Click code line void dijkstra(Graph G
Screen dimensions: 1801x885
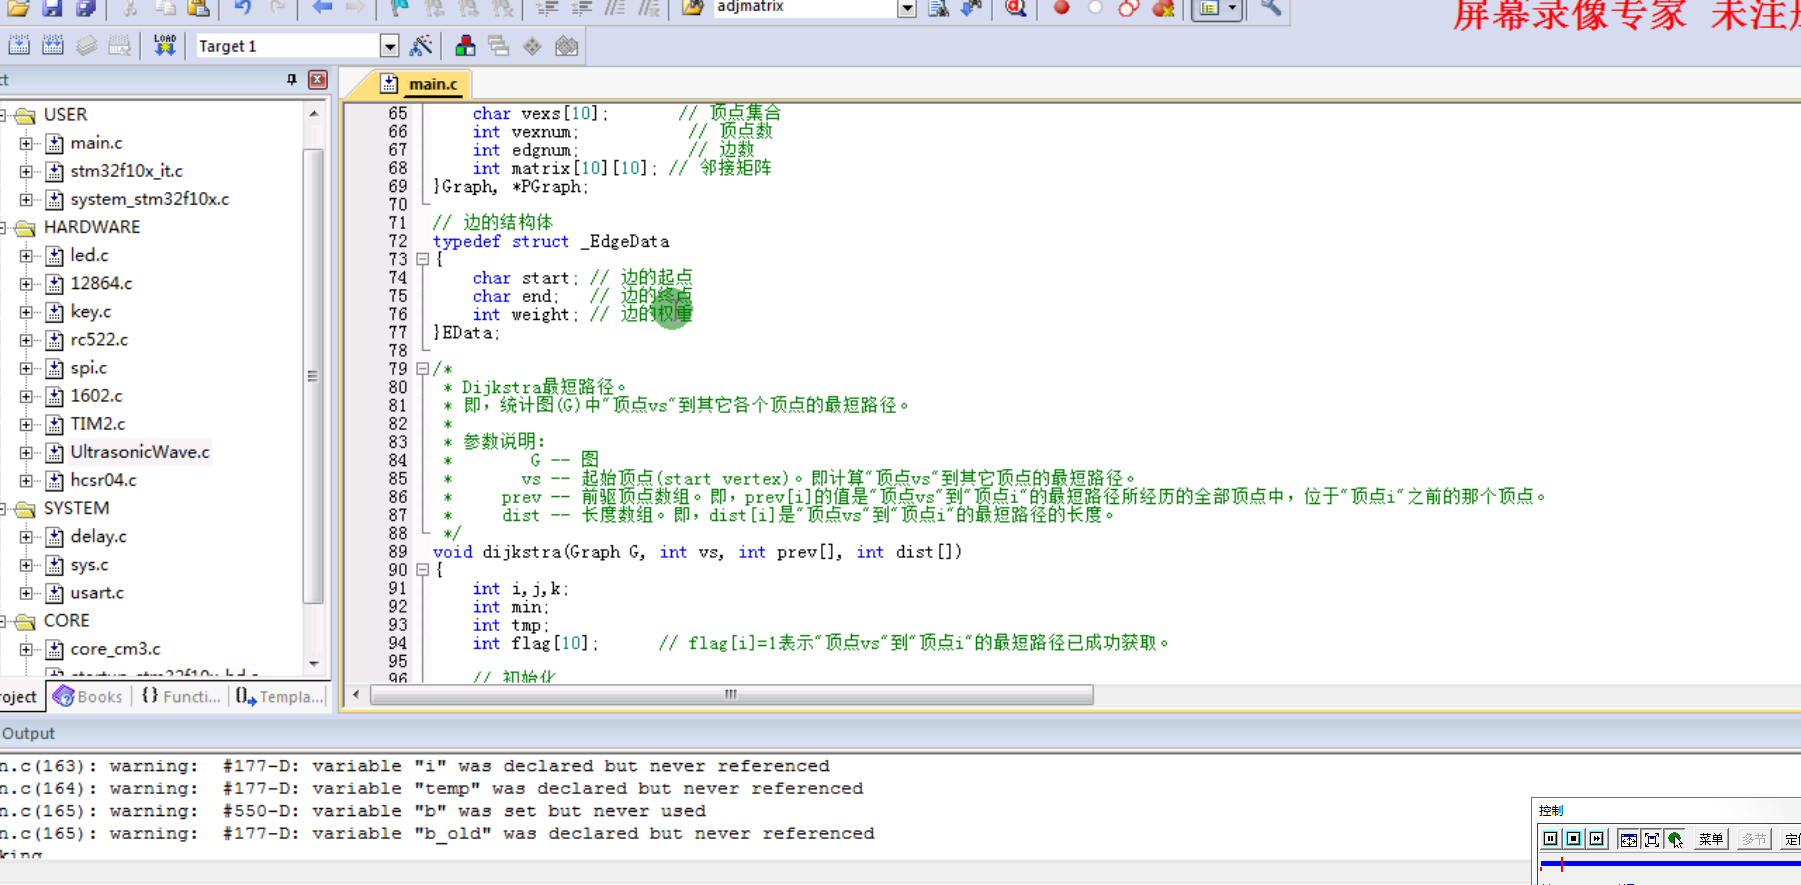[697, 552]
